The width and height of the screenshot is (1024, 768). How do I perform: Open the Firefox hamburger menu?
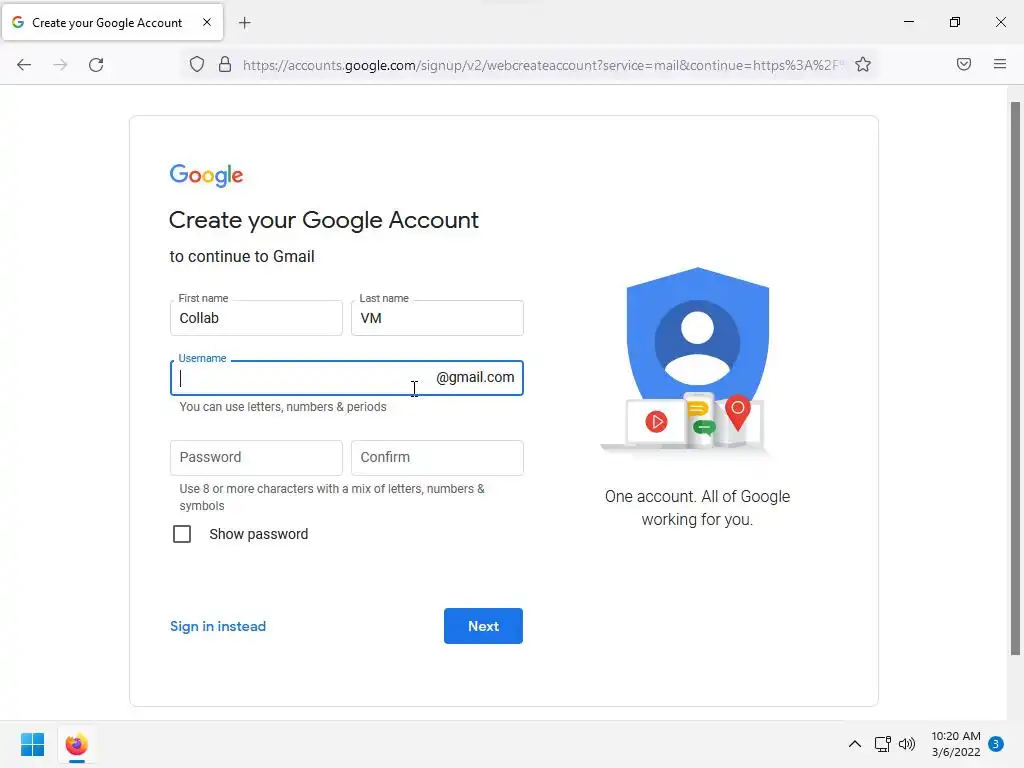tap(1000, 64)
